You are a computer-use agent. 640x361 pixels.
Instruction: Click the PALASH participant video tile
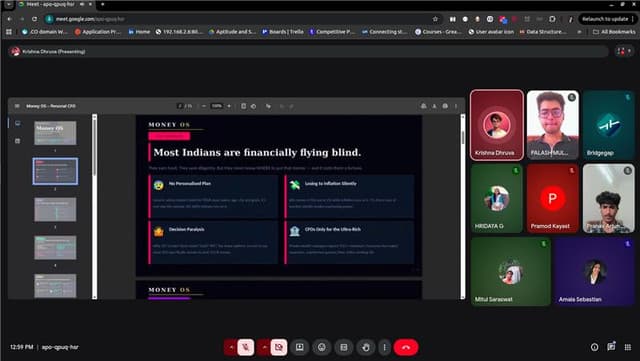(x=553, y=125)
